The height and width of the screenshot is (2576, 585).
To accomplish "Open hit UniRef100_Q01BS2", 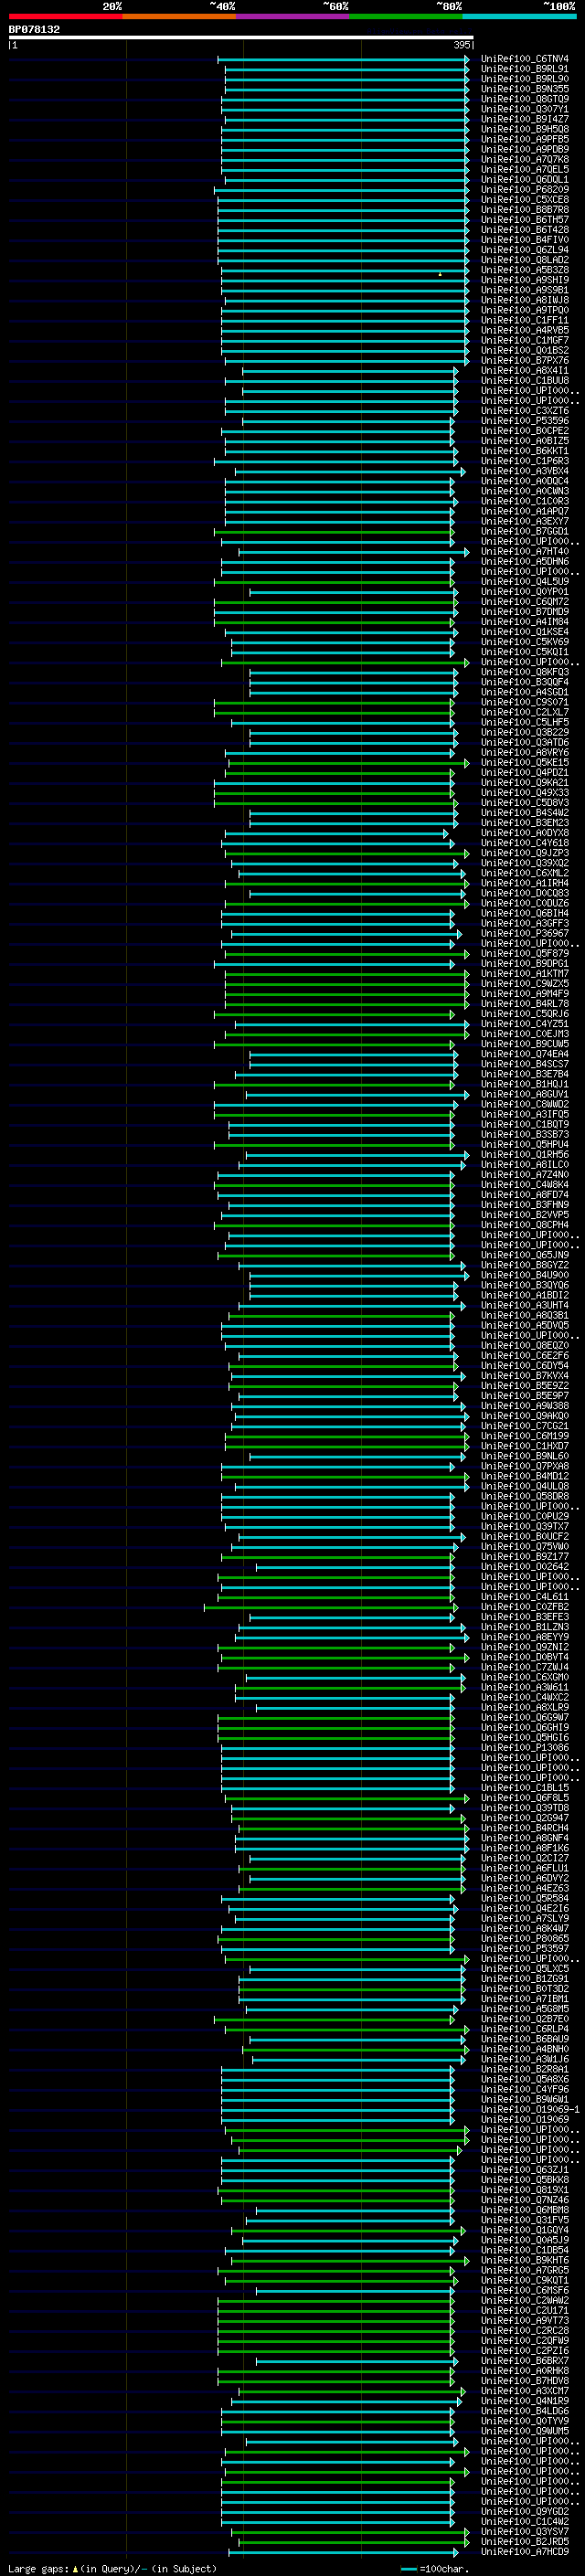I will [x=525, y=350].
